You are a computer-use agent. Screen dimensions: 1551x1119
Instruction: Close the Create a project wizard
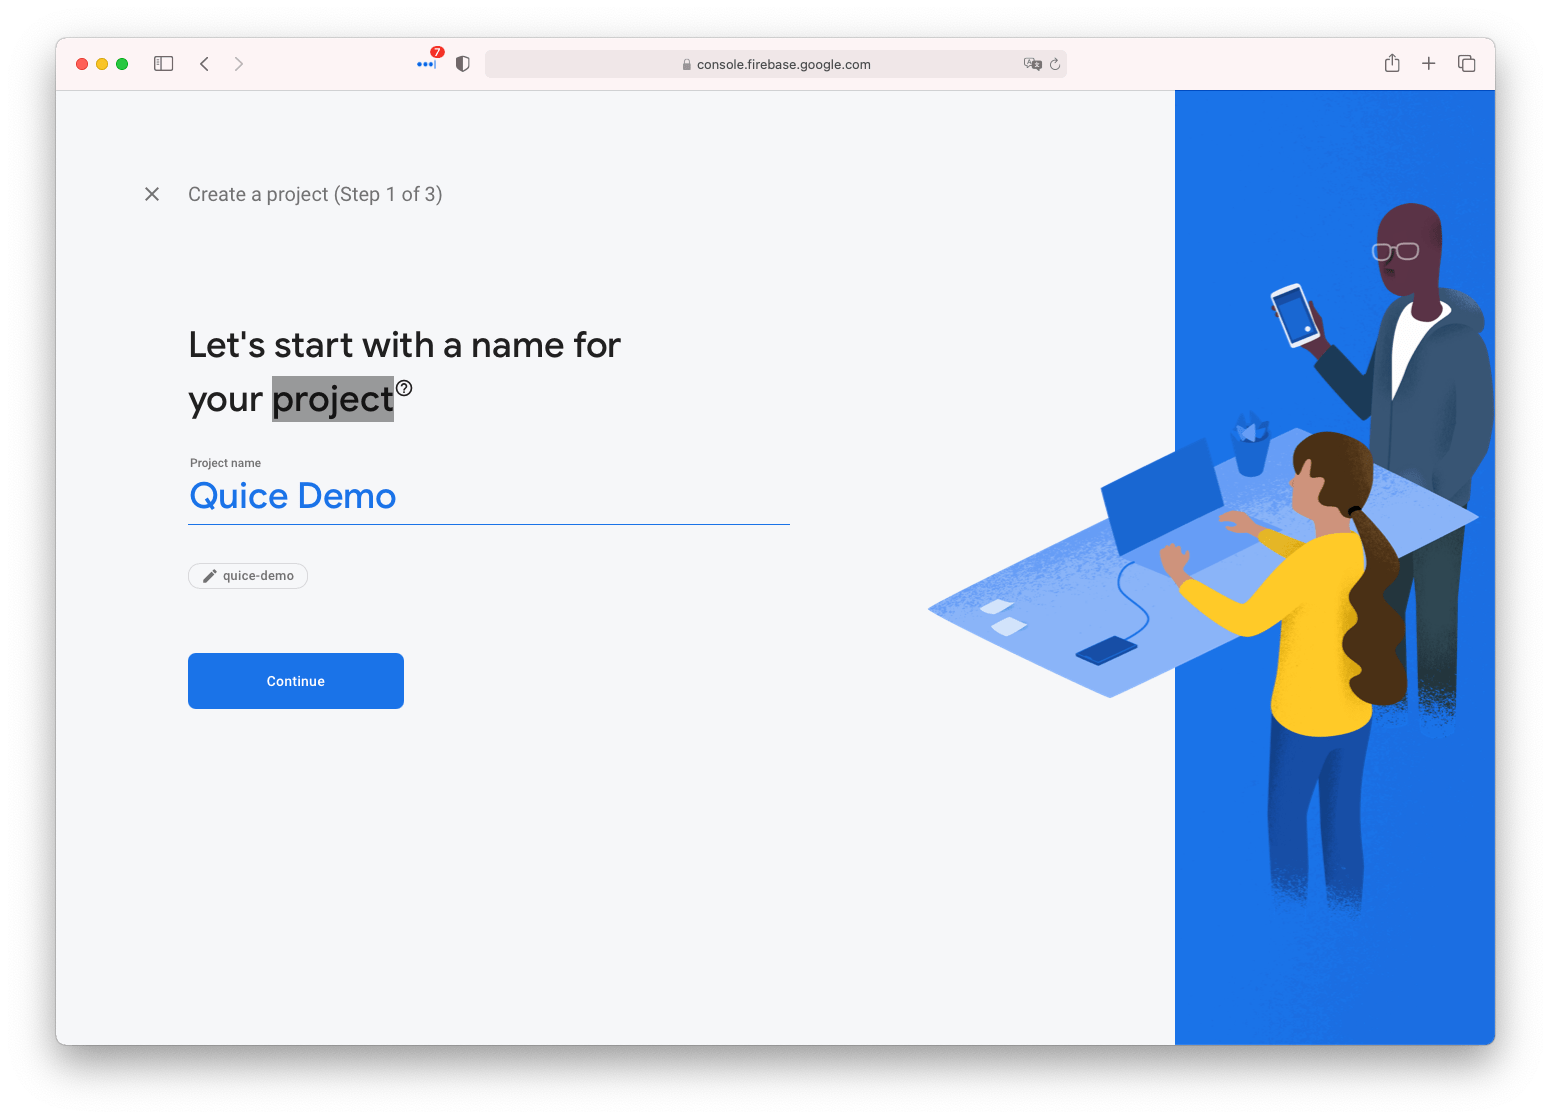point(152,194)
